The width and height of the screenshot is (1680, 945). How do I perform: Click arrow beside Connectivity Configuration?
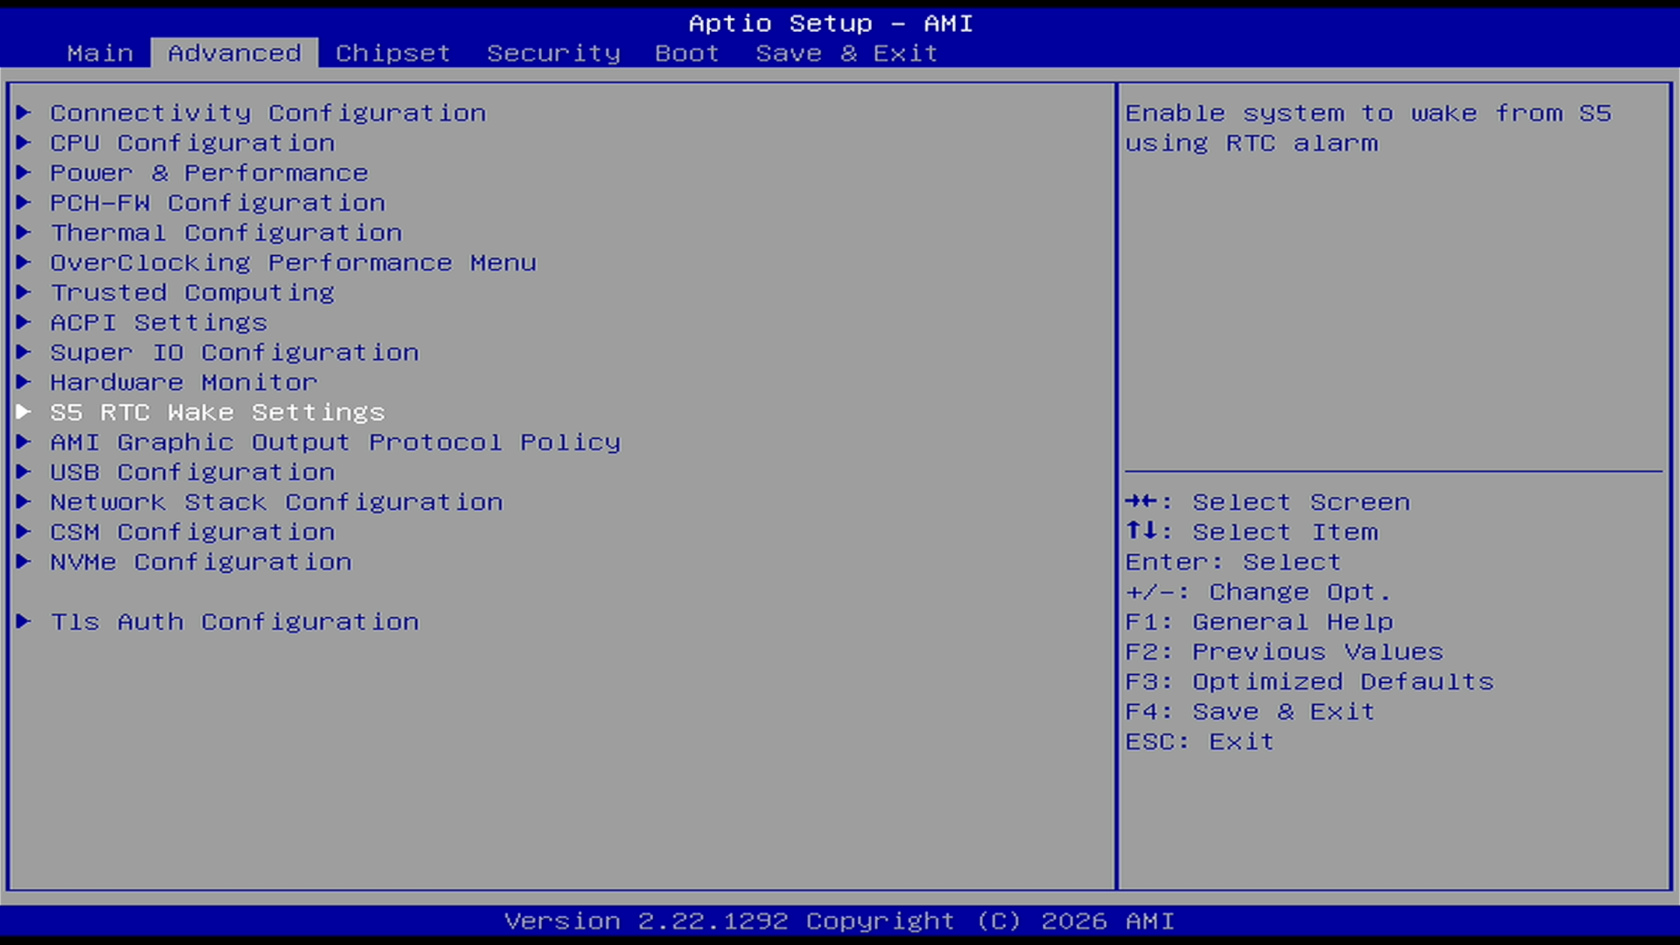(x=24, y=112)
